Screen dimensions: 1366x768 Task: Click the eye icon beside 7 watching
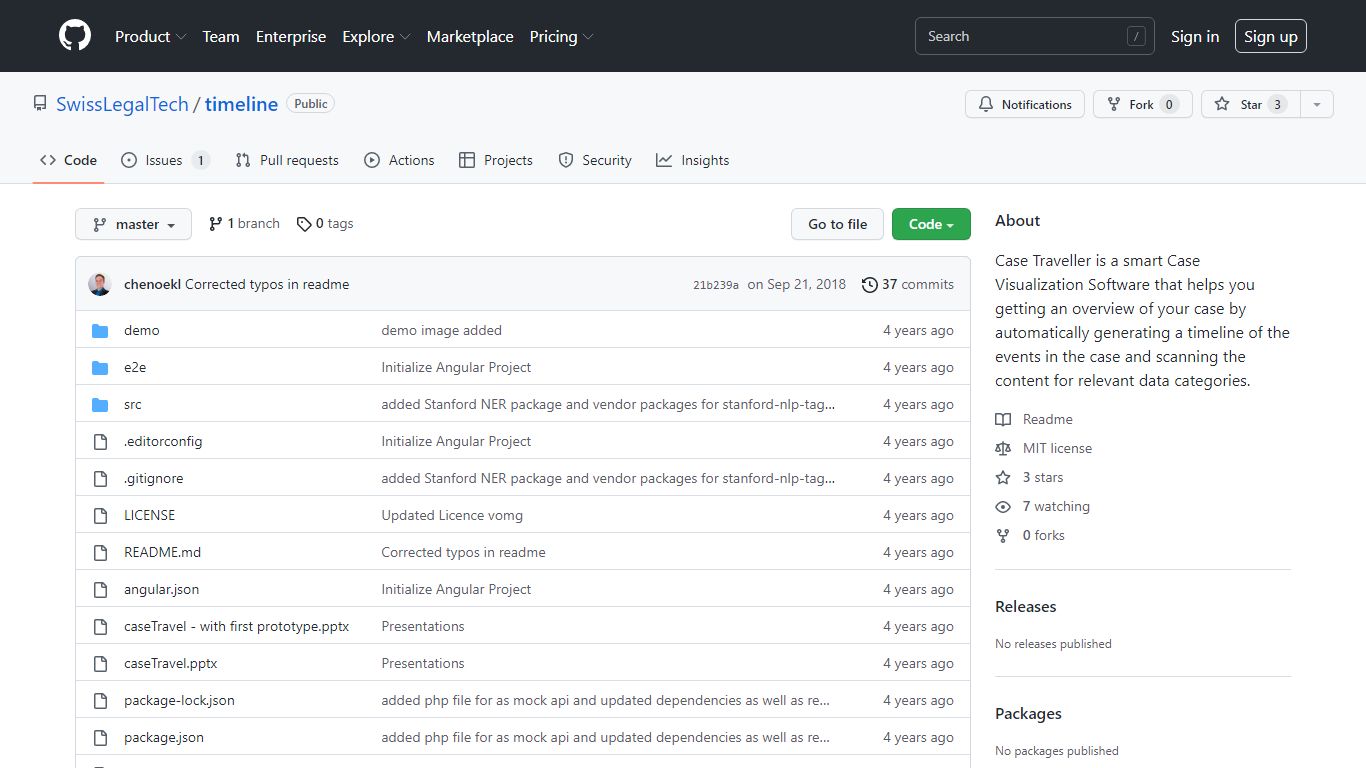coord(1003,506)
